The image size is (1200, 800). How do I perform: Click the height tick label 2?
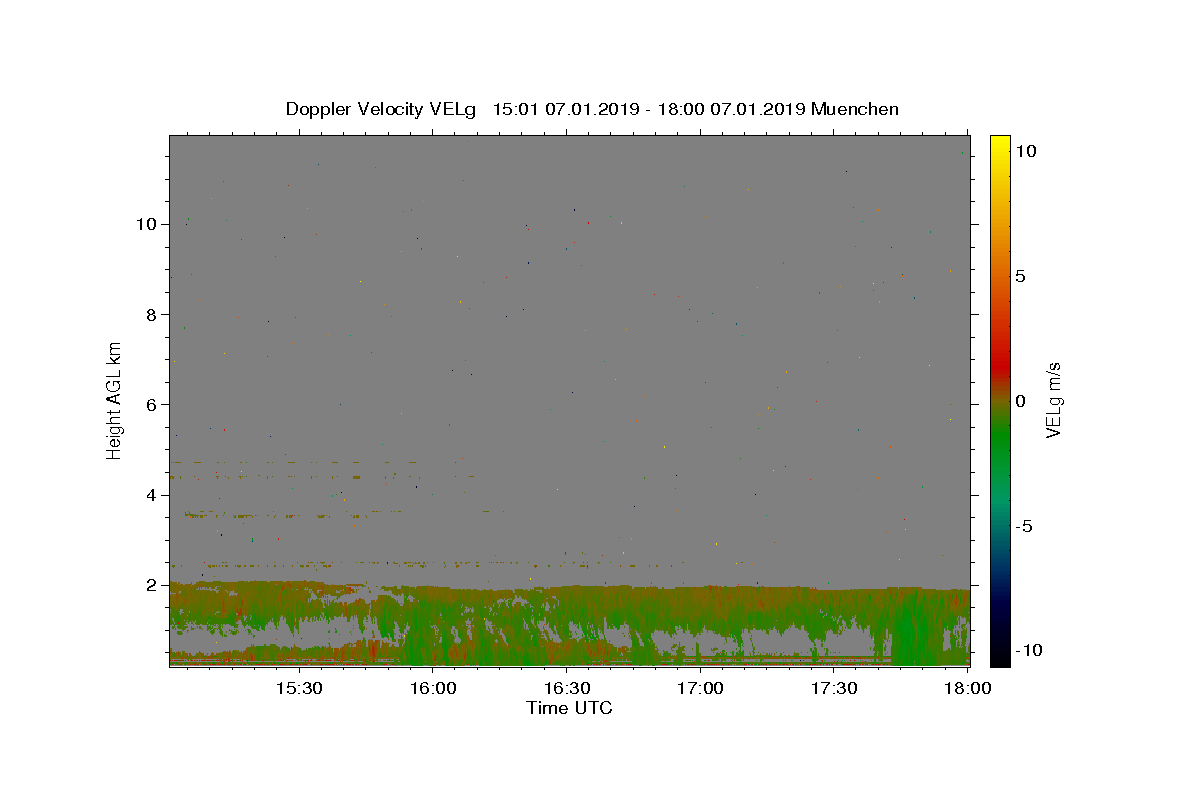click(x=152, y=585)
